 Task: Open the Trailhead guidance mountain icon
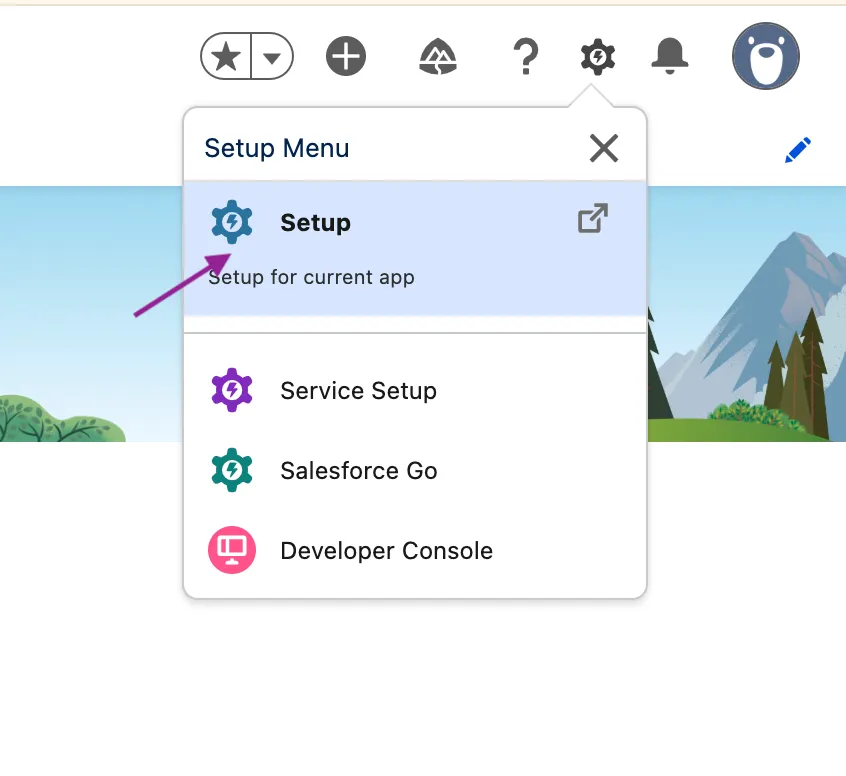(x=438, y=57)
